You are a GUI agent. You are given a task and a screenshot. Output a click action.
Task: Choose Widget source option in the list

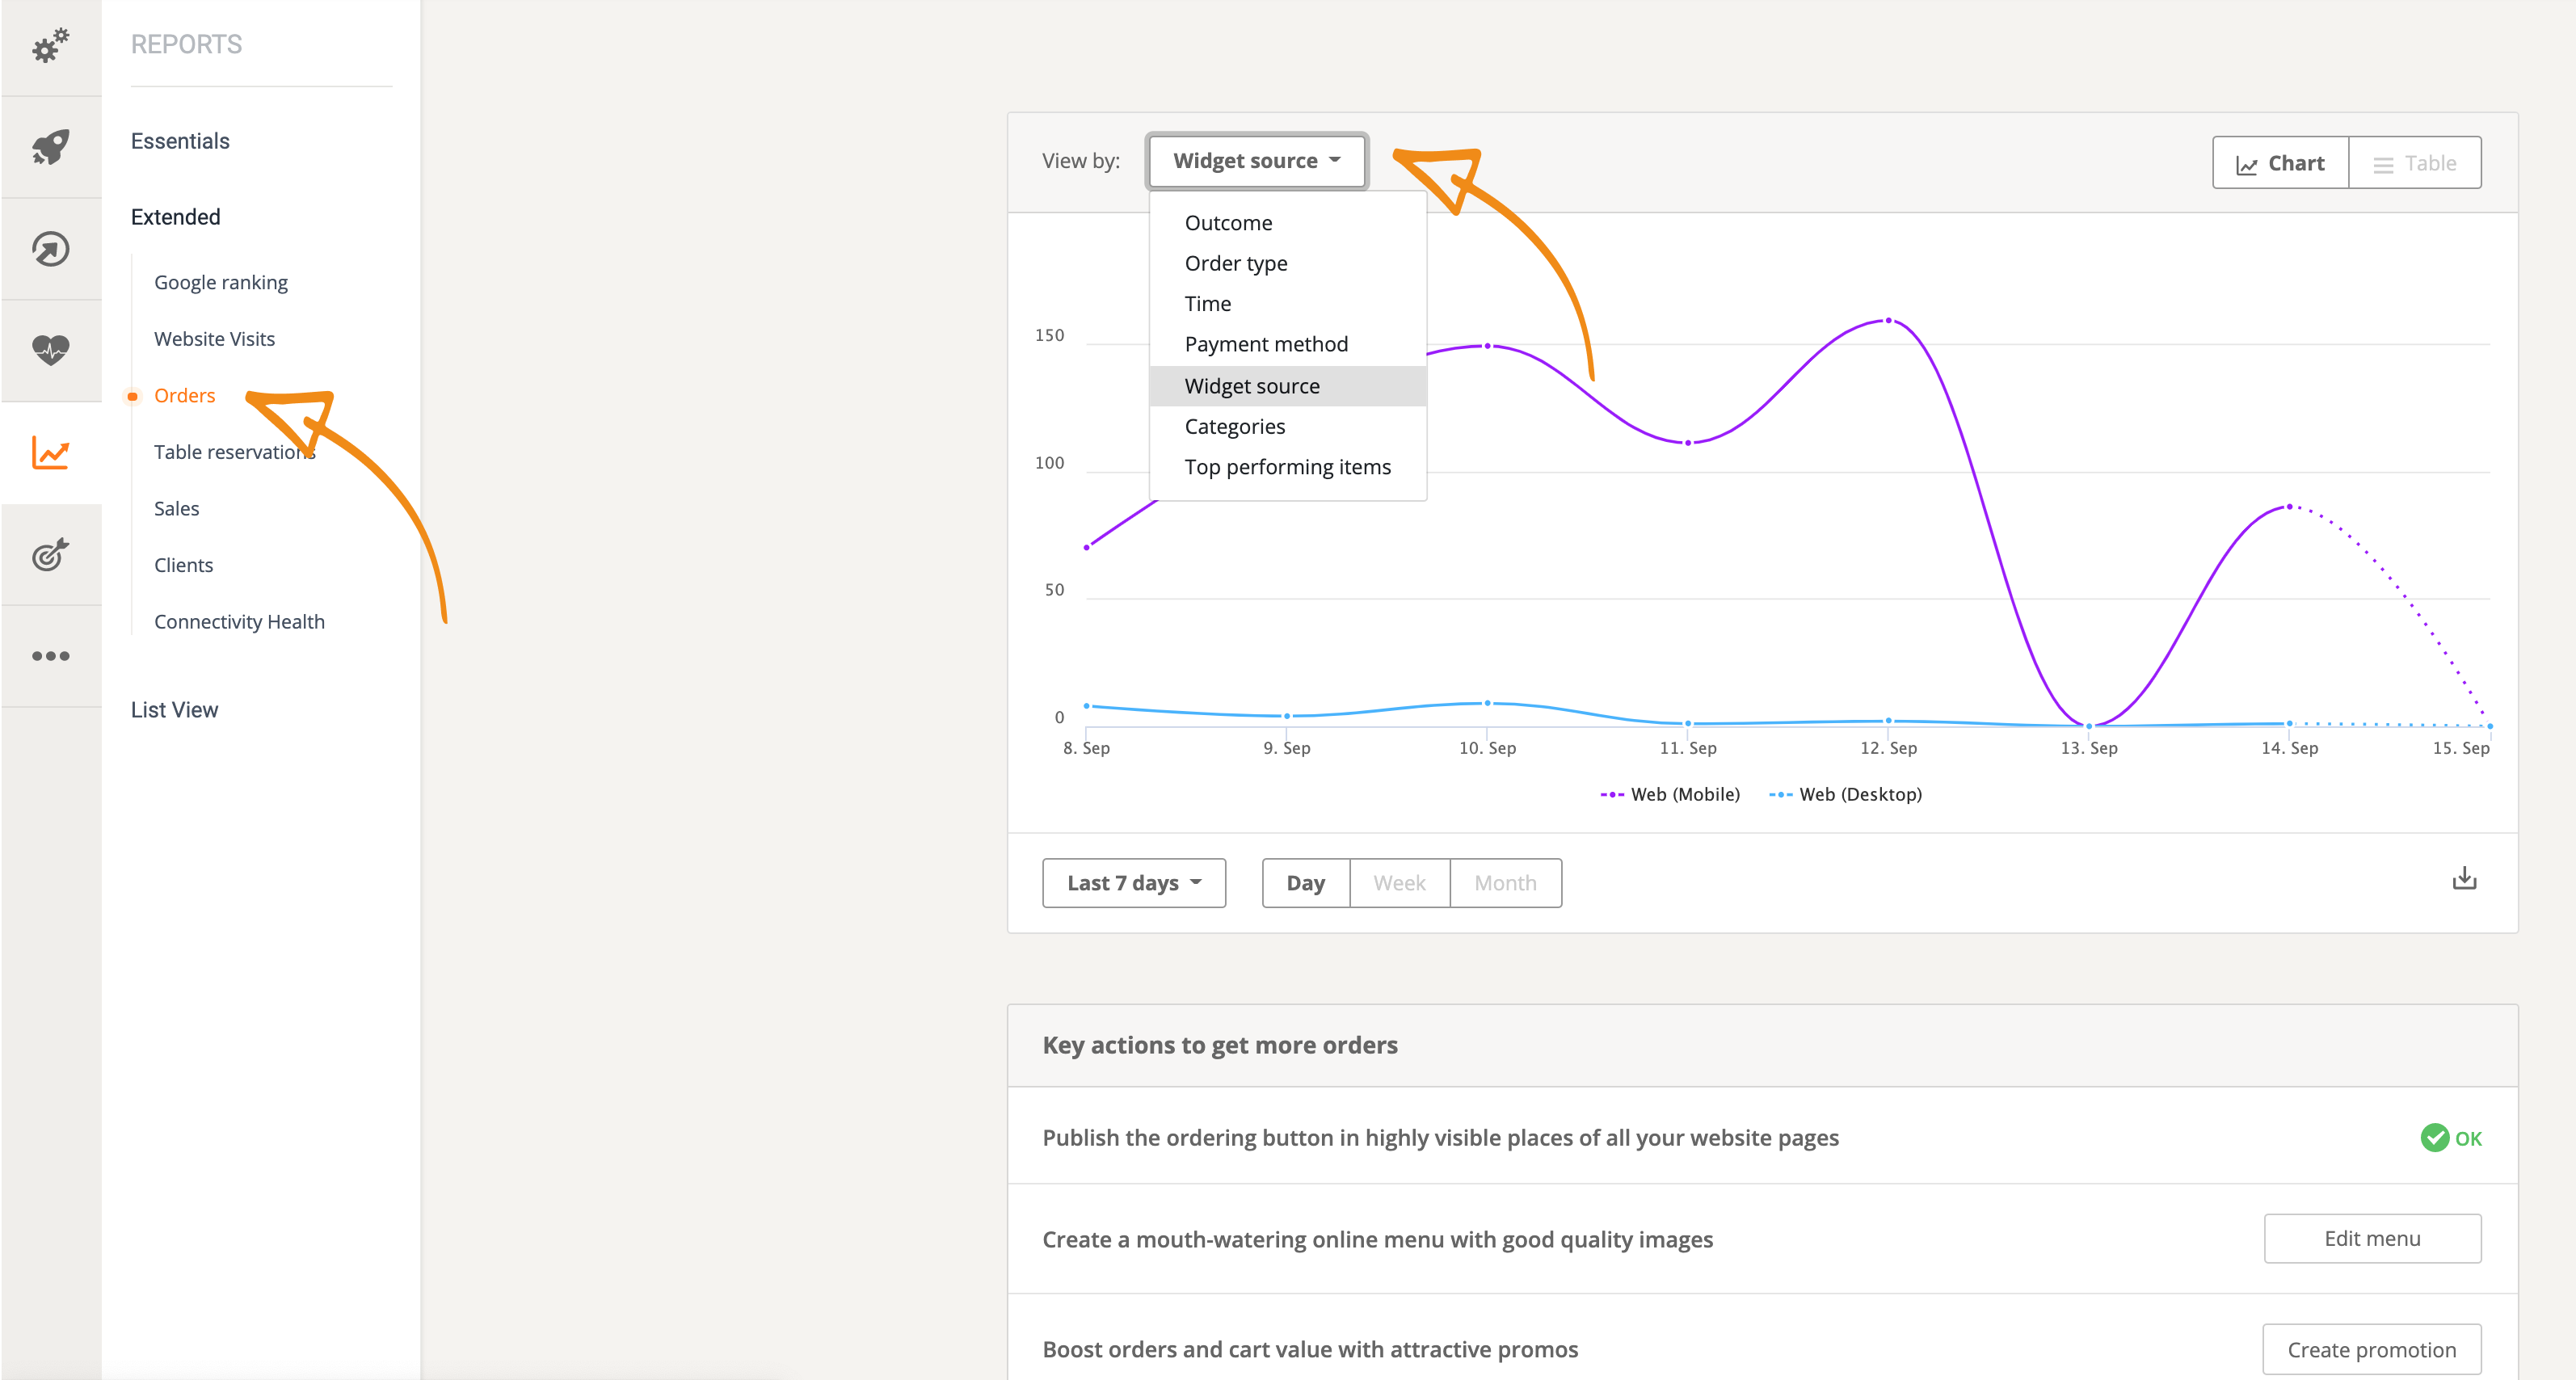(1287, 386)
